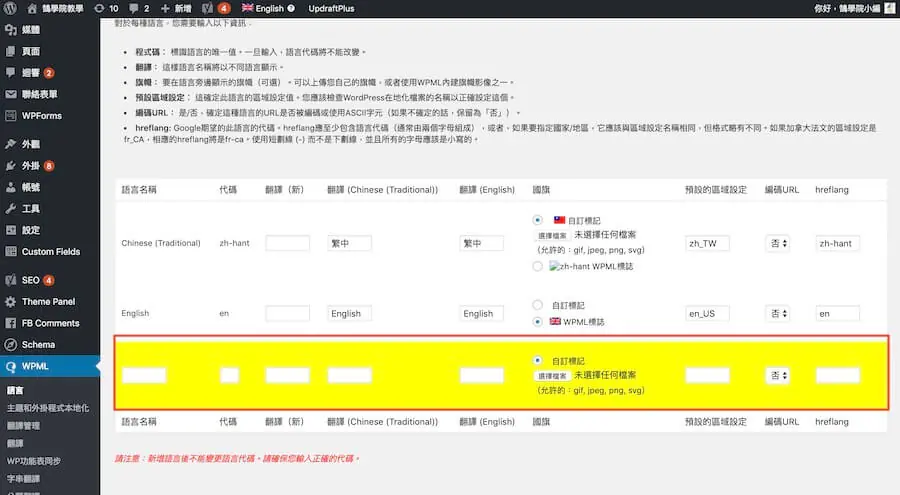
Task: Open encode URL dropdown for Chinese (Traditional)
Action: tap(778, 243)
